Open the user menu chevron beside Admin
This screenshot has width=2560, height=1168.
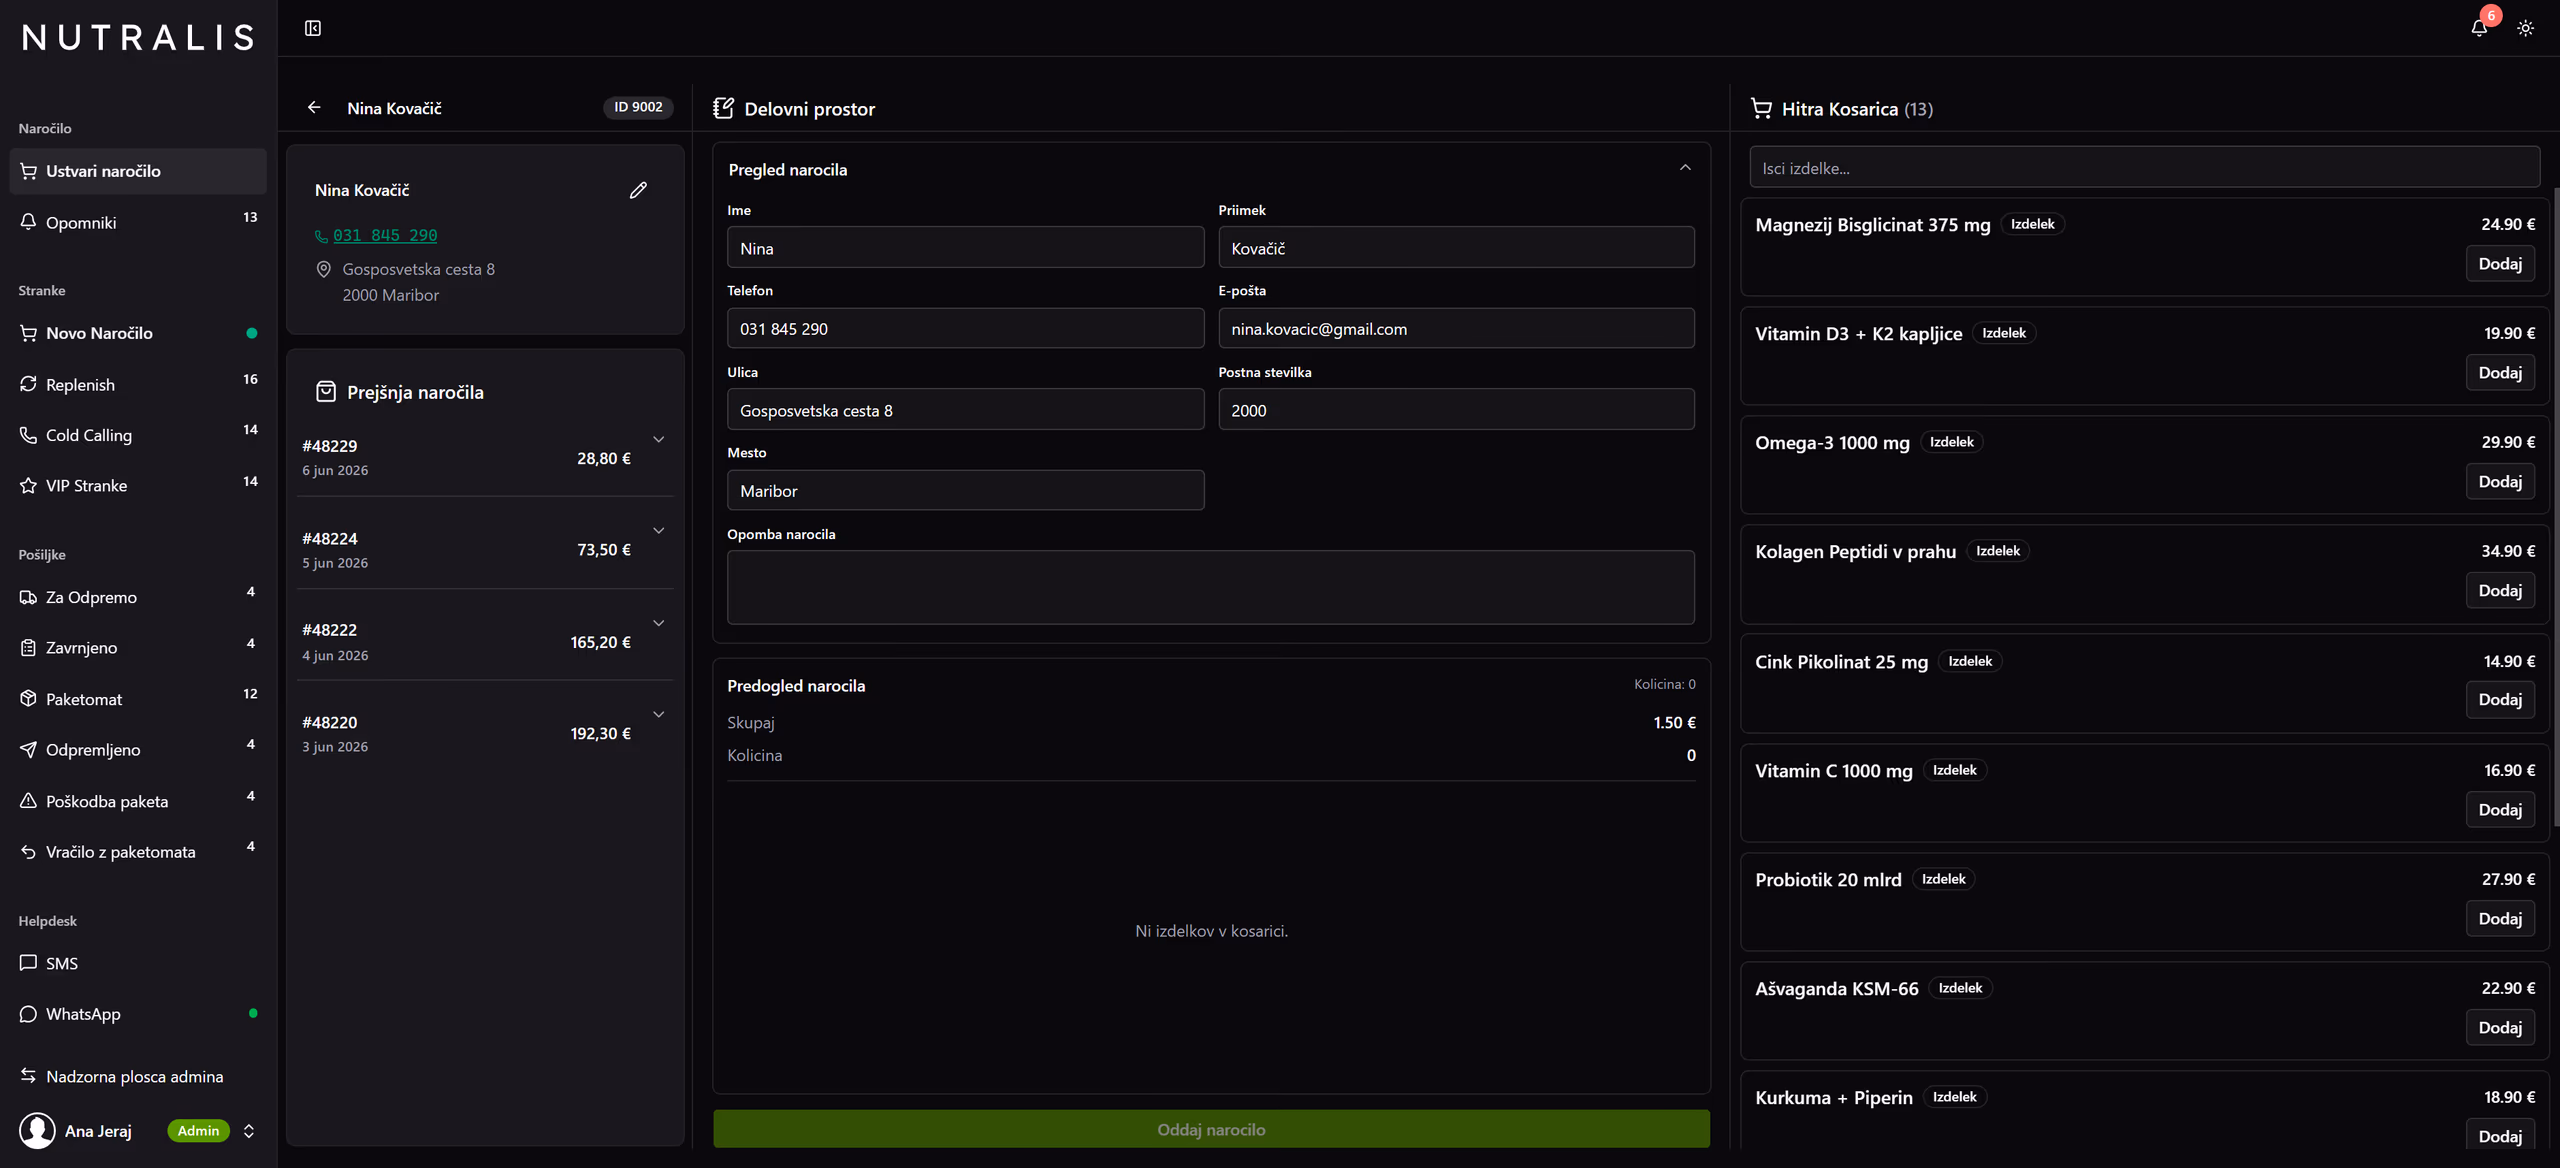click(249, 1130)
